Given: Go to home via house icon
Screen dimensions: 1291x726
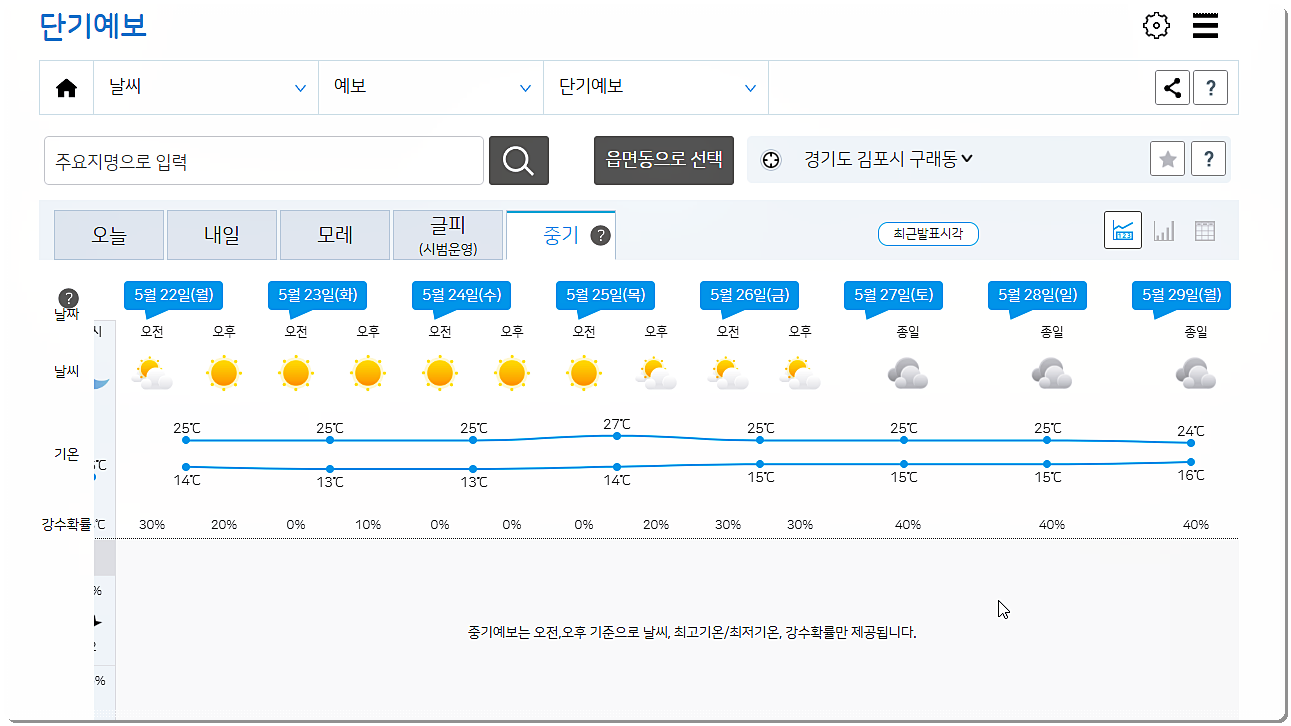Looking at the screenshot, I should coord(66,88).
